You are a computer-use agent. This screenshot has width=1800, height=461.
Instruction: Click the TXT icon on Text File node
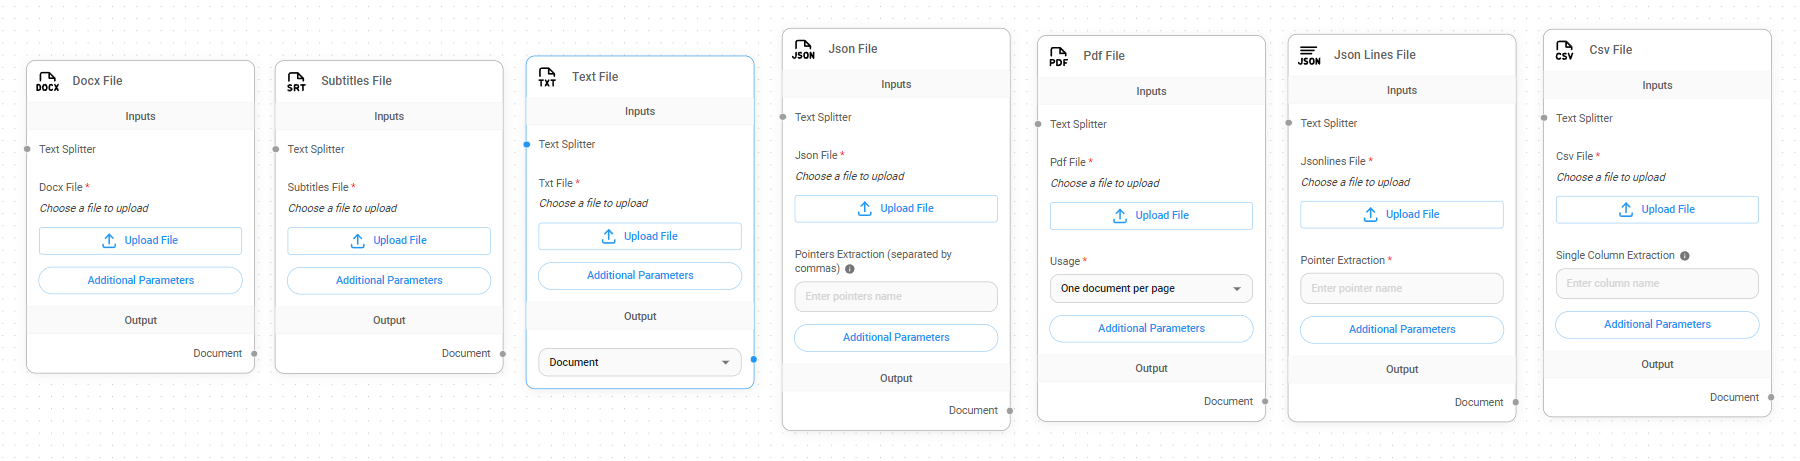(547, 77)
